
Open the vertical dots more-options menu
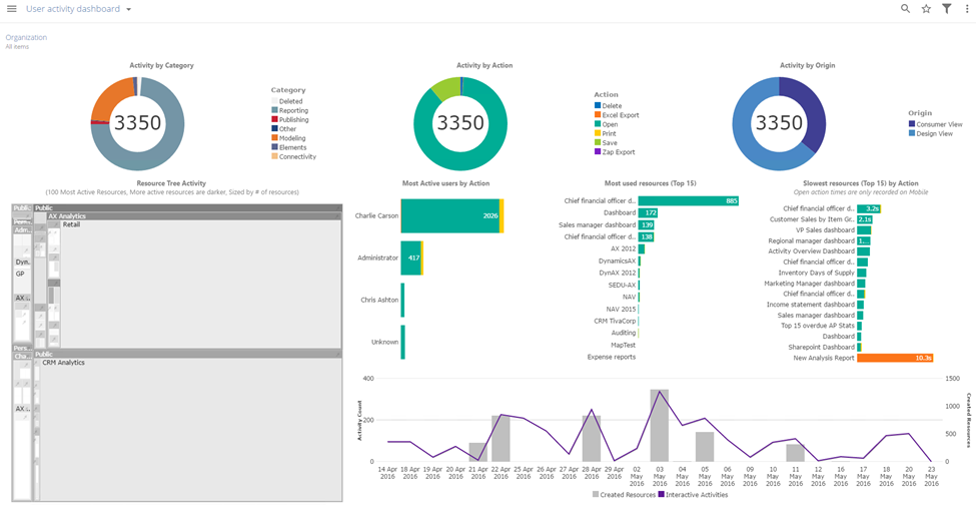(967, 9)
